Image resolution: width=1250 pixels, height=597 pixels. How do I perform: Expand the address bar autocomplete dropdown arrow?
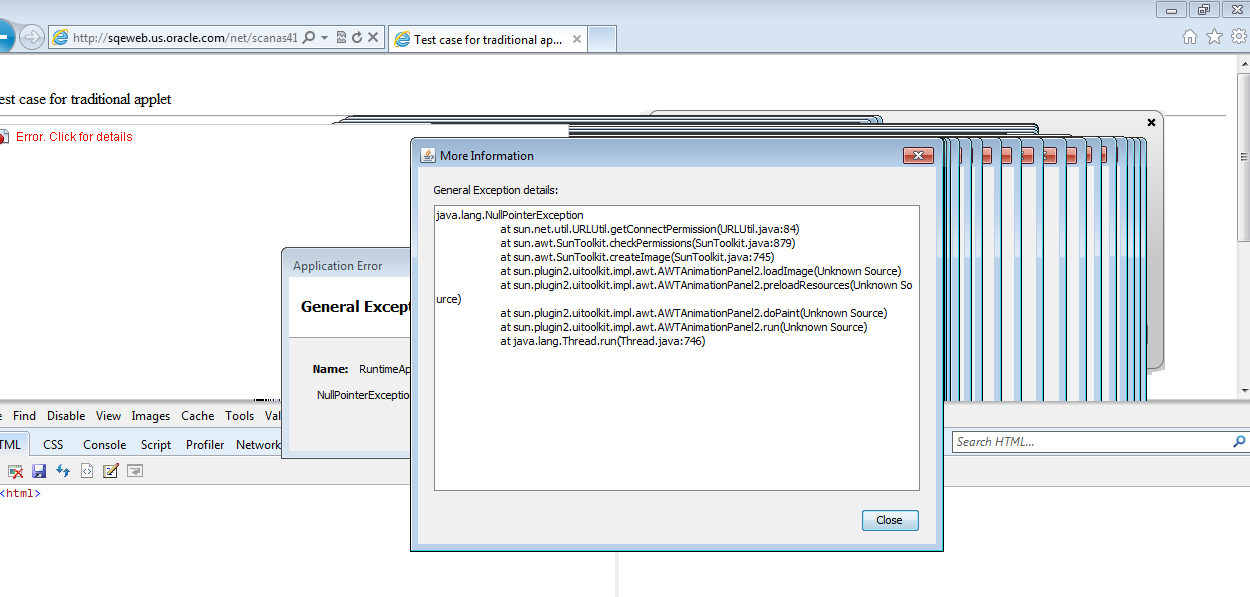pos(325,38)
